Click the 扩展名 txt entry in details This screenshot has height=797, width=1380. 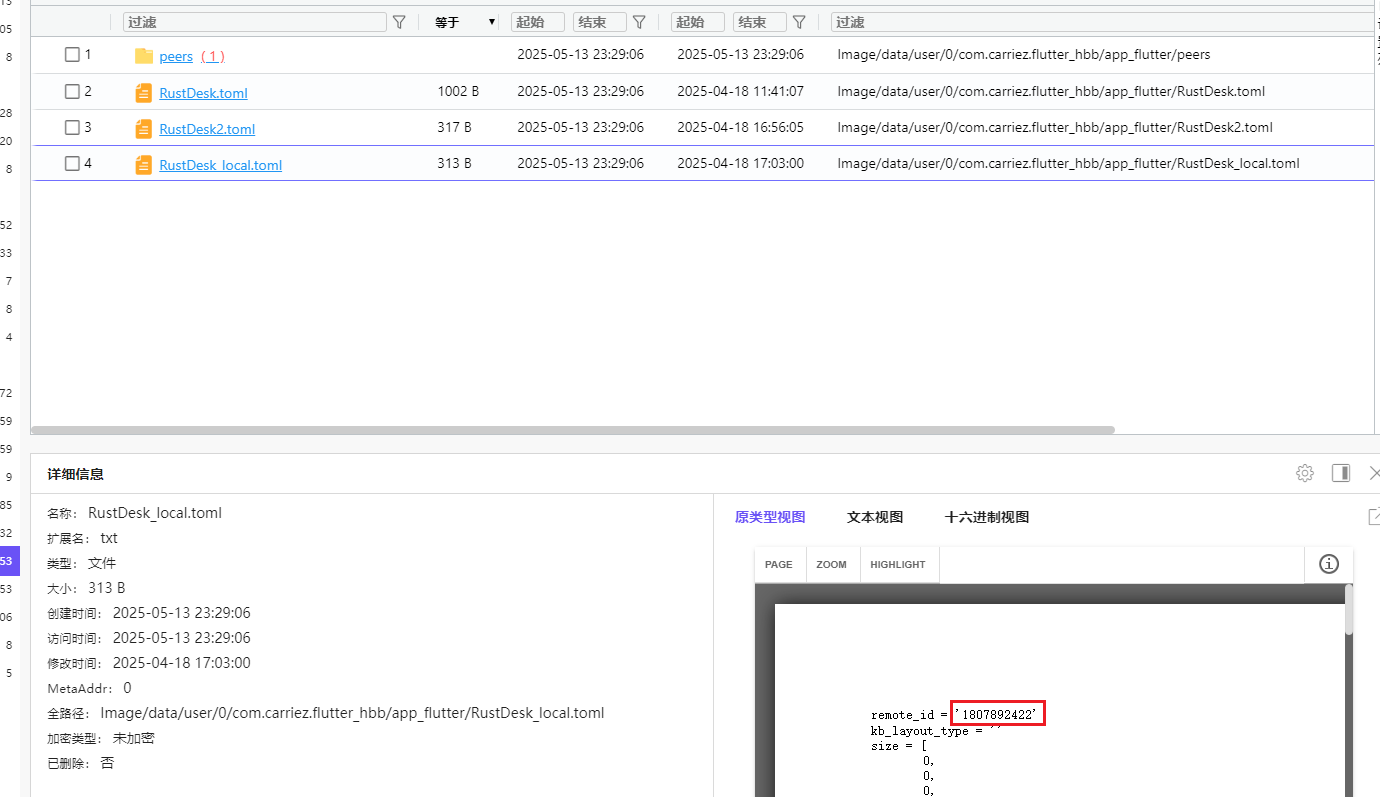click(82, 538)
